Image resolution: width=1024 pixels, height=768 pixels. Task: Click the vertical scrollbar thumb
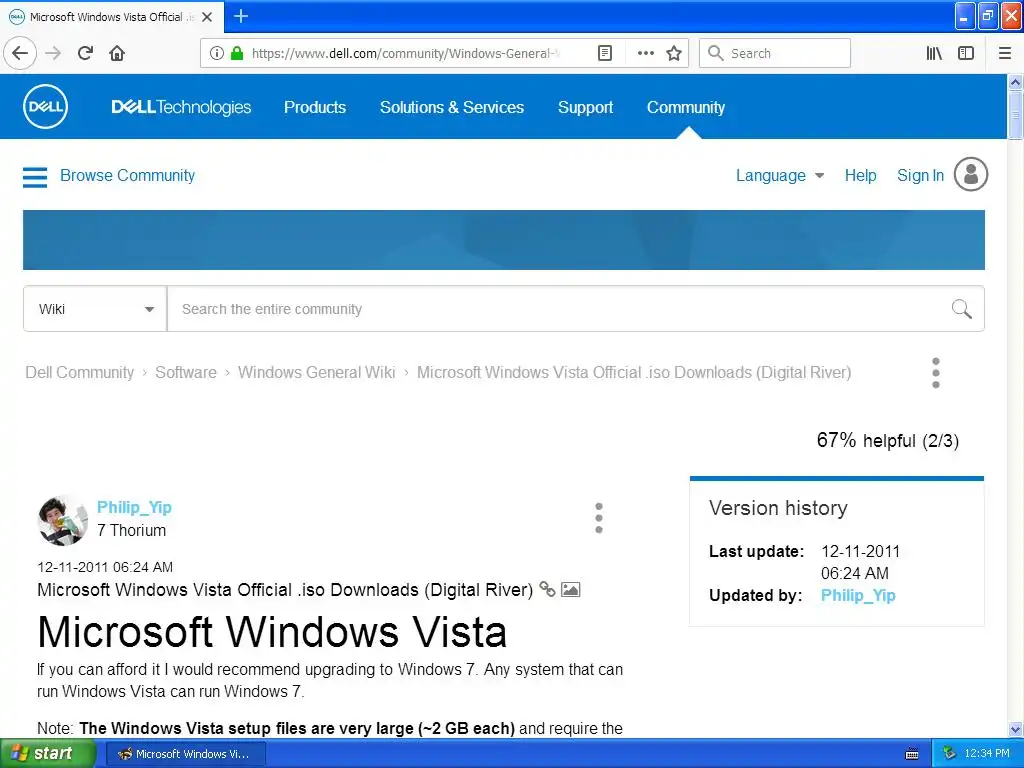[x=1015, y=115]
